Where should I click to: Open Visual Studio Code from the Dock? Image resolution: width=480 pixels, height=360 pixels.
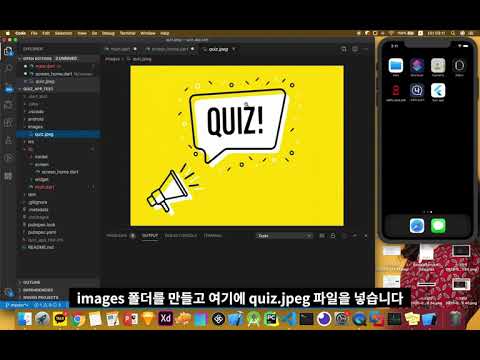click(289, 319)
